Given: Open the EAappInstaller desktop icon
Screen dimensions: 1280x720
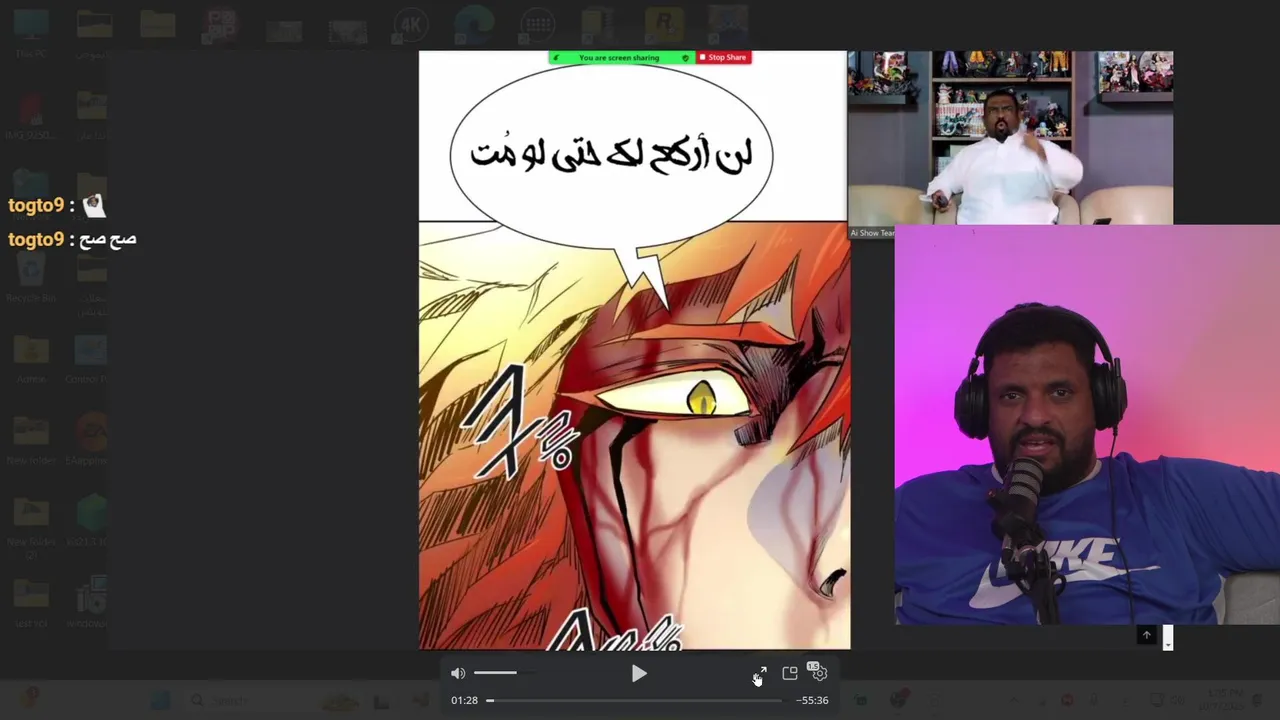Looking at the screenshot, I should (91, 440).
